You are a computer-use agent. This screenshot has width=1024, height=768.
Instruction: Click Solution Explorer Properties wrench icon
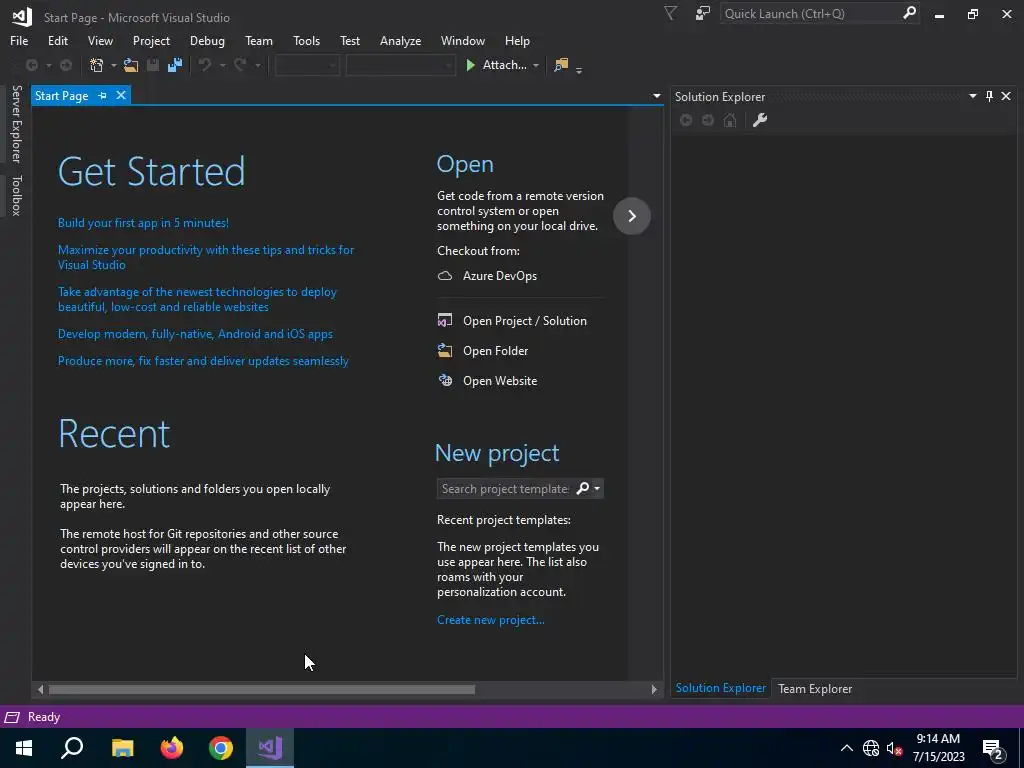(760, 120)
